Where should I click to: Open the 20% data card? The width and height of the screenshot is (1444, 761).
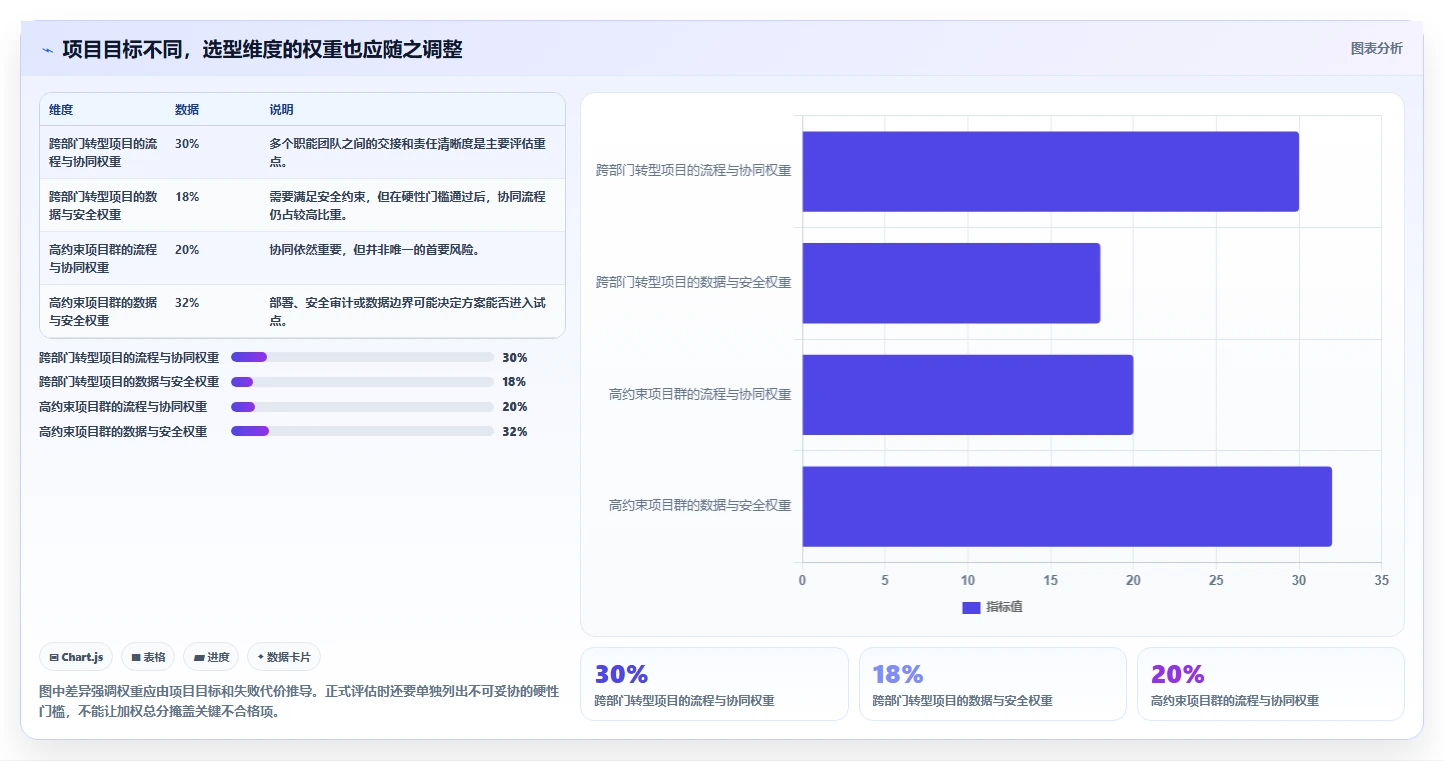click(x=1271, y=684)
